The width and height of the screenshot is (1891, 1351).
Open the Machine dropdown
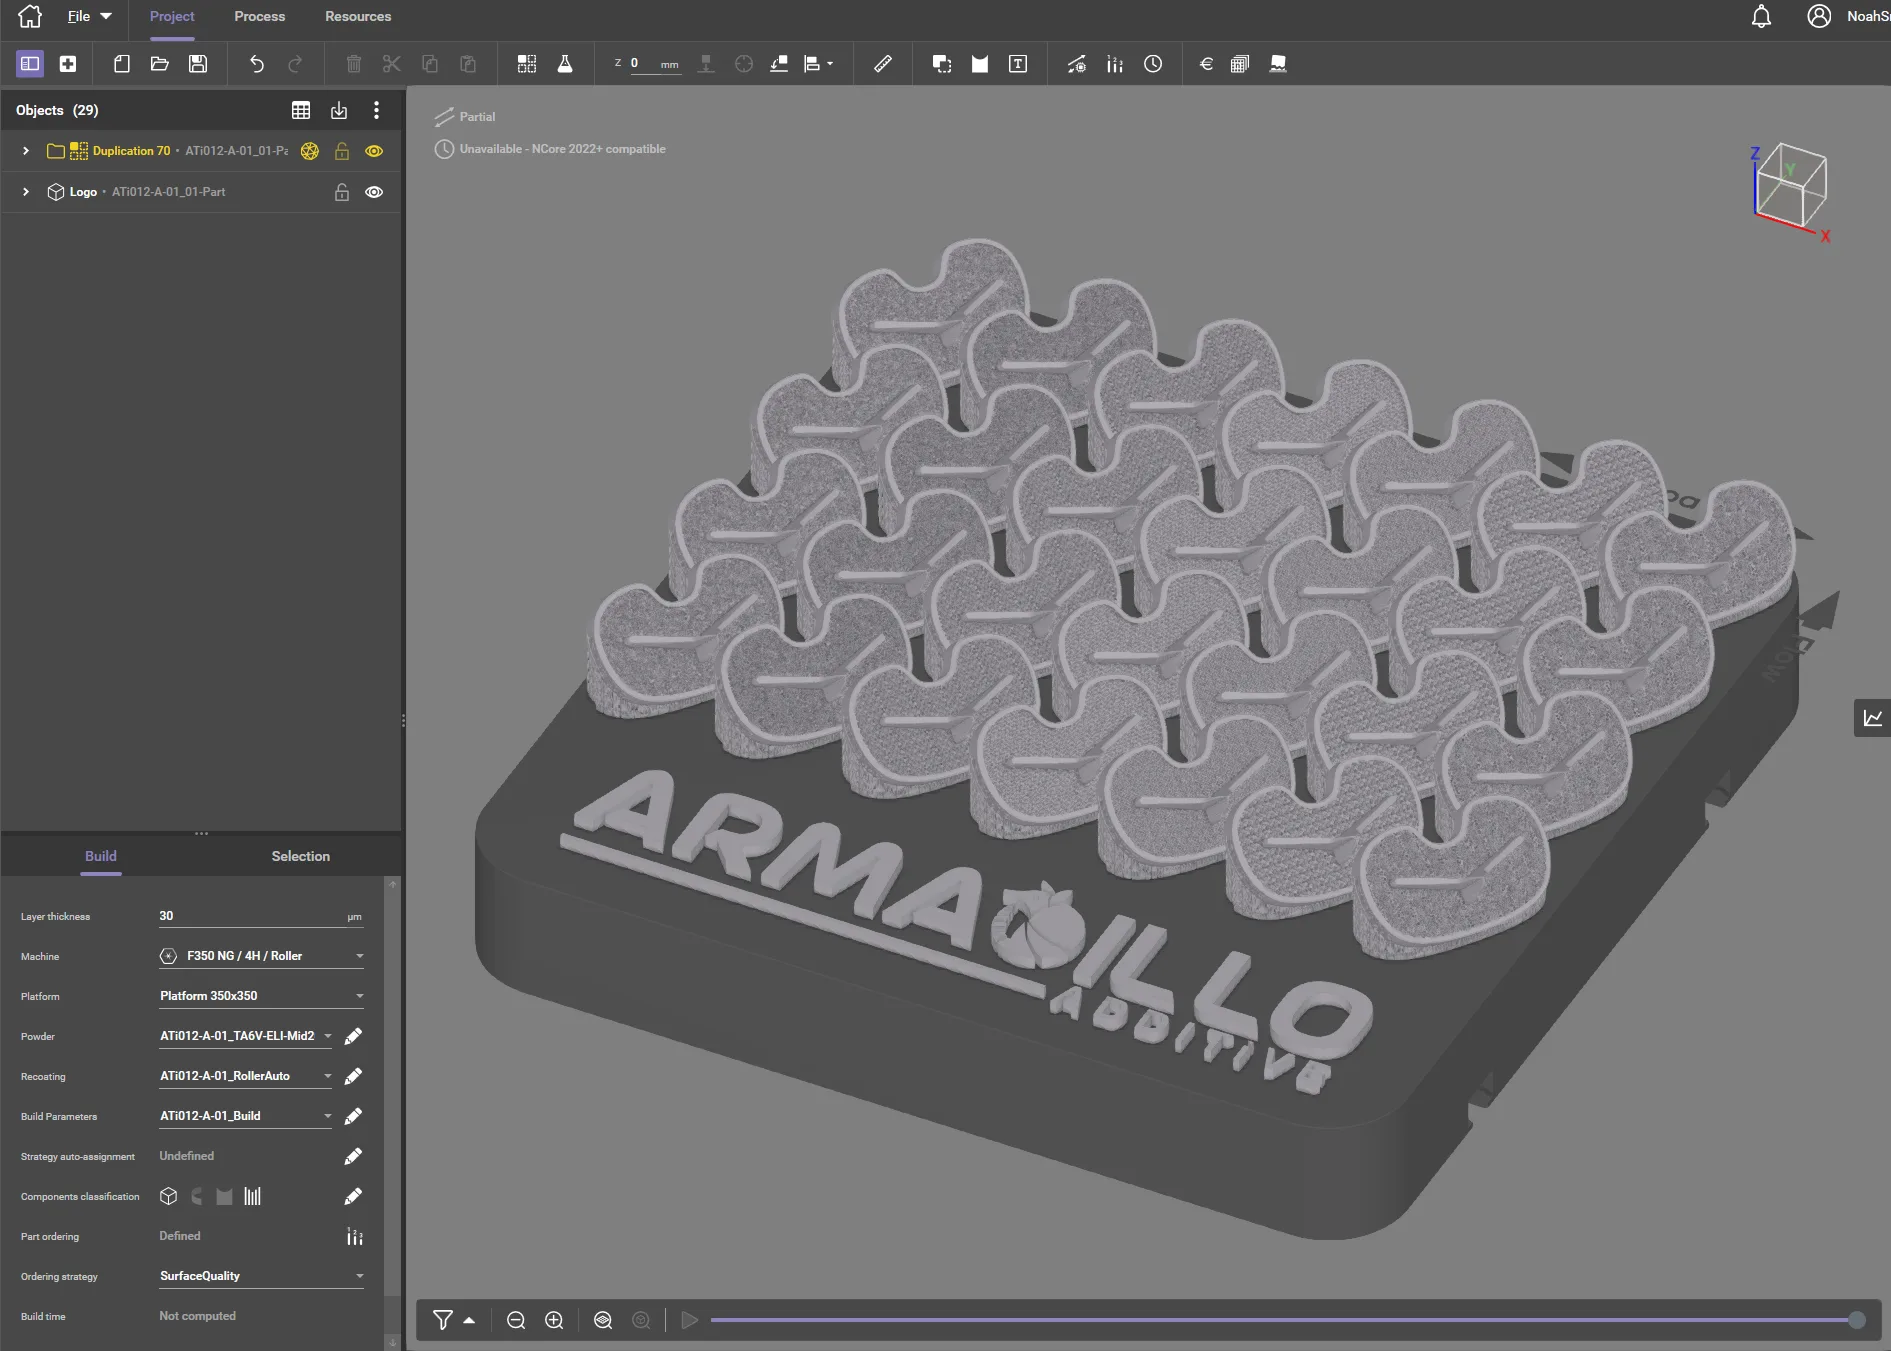261,956
